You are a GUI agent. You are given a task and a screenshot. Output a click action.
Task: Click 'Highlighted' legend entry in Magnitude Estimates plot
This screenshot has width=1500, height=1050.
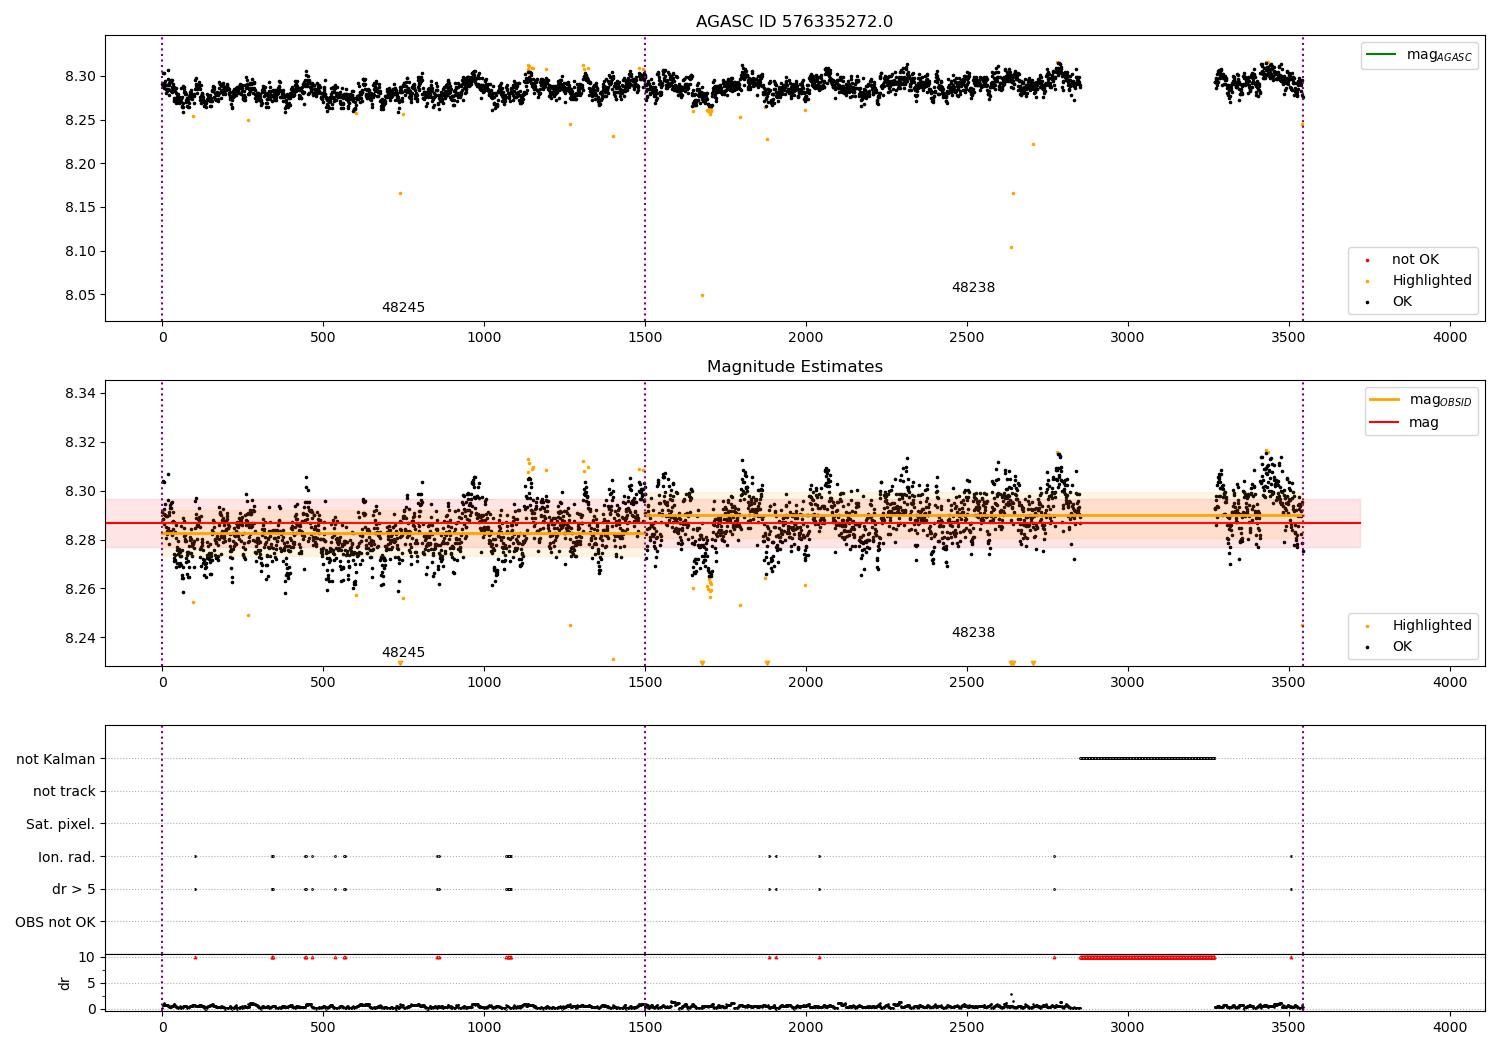[x=1431, y=626]
